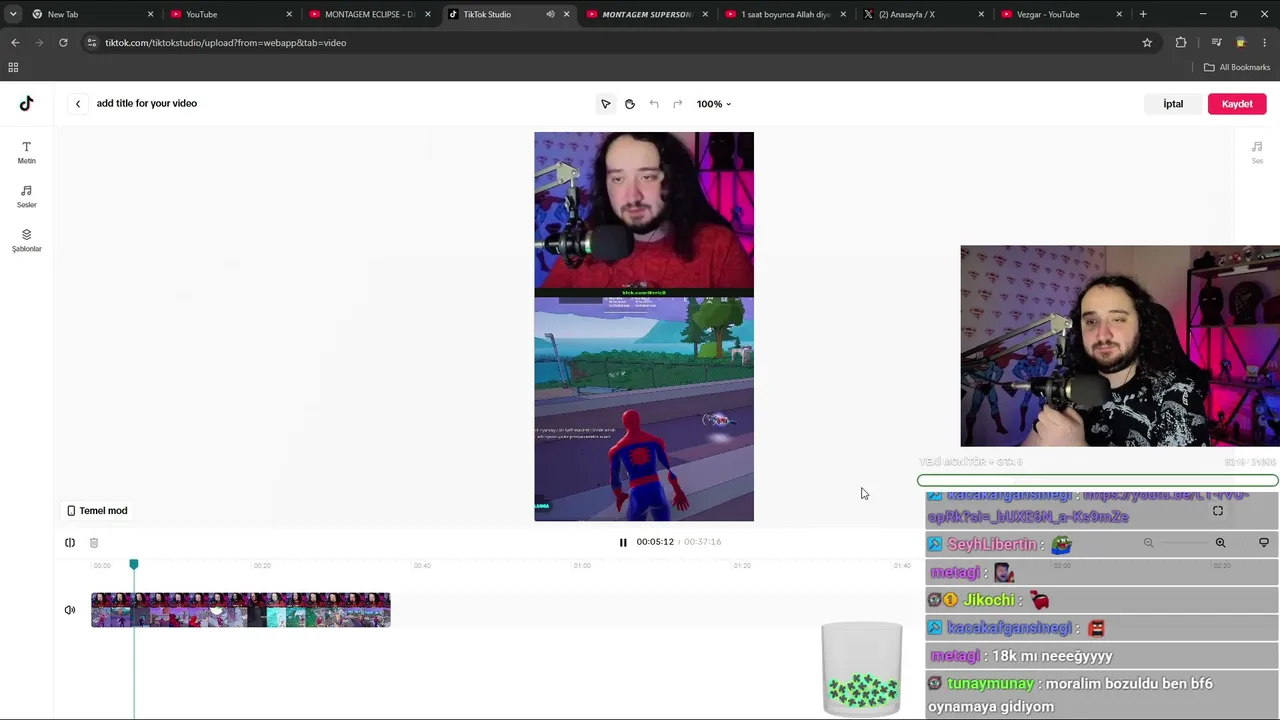
Task: Open the Chrome profile avatar
Action: point(1241,43)
